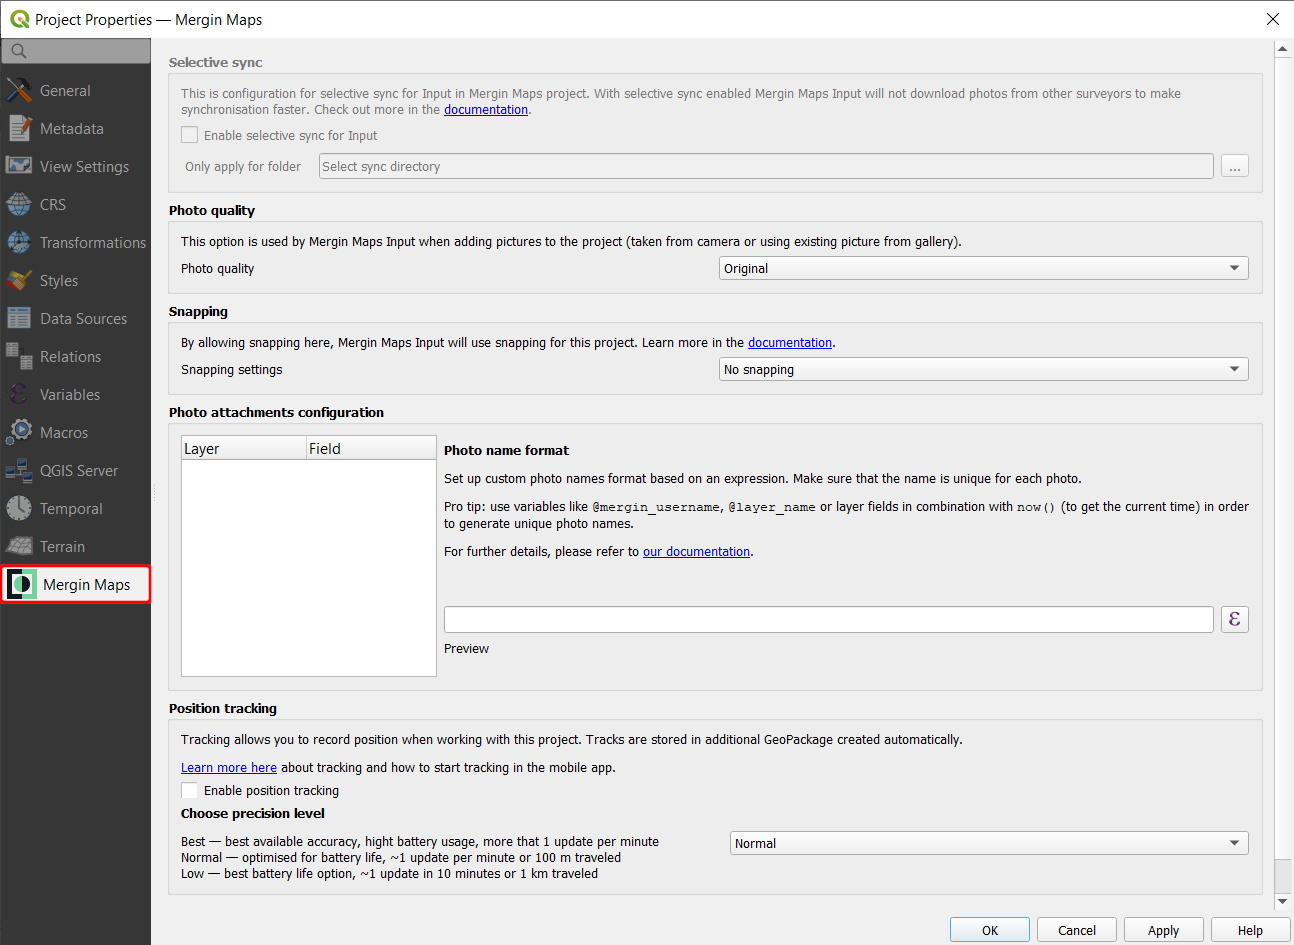Select the Variables tab
This screenshot has width=1294, height=945.
(76, 394)
